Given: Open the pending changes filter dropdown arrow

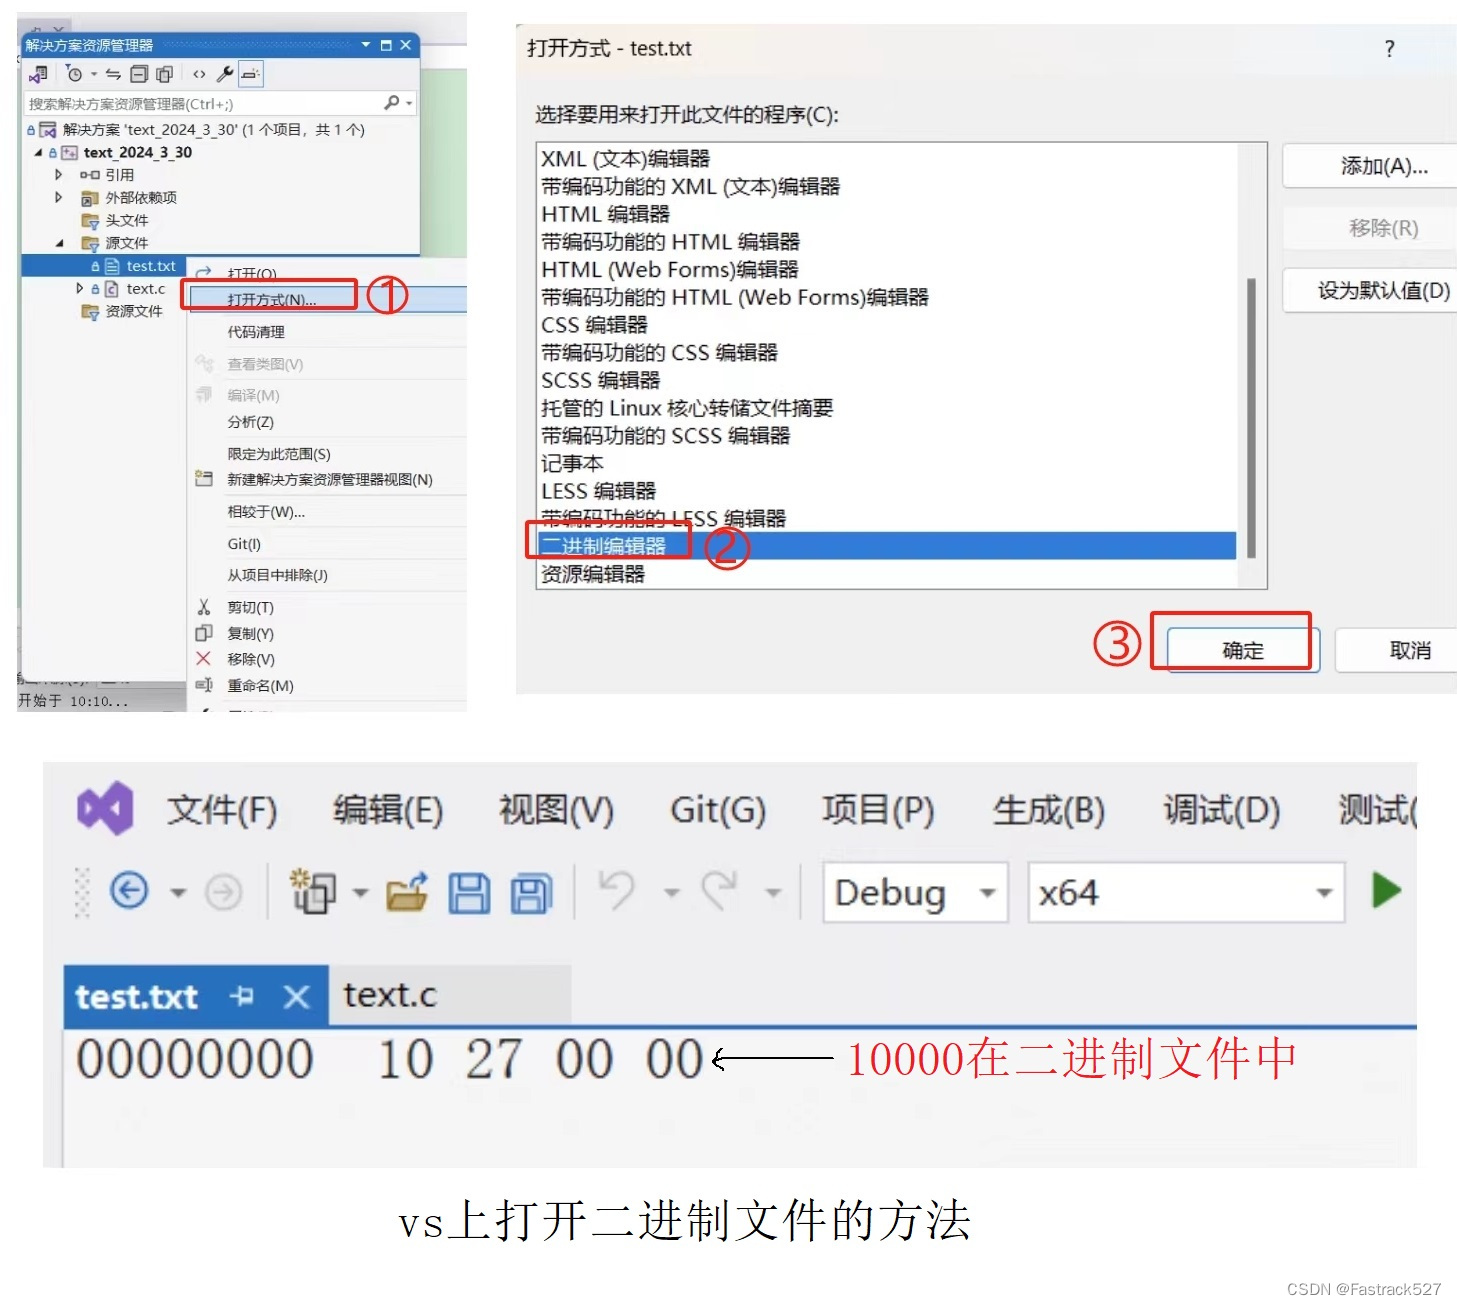Looking at the screenshot, I should coord(94,74).
